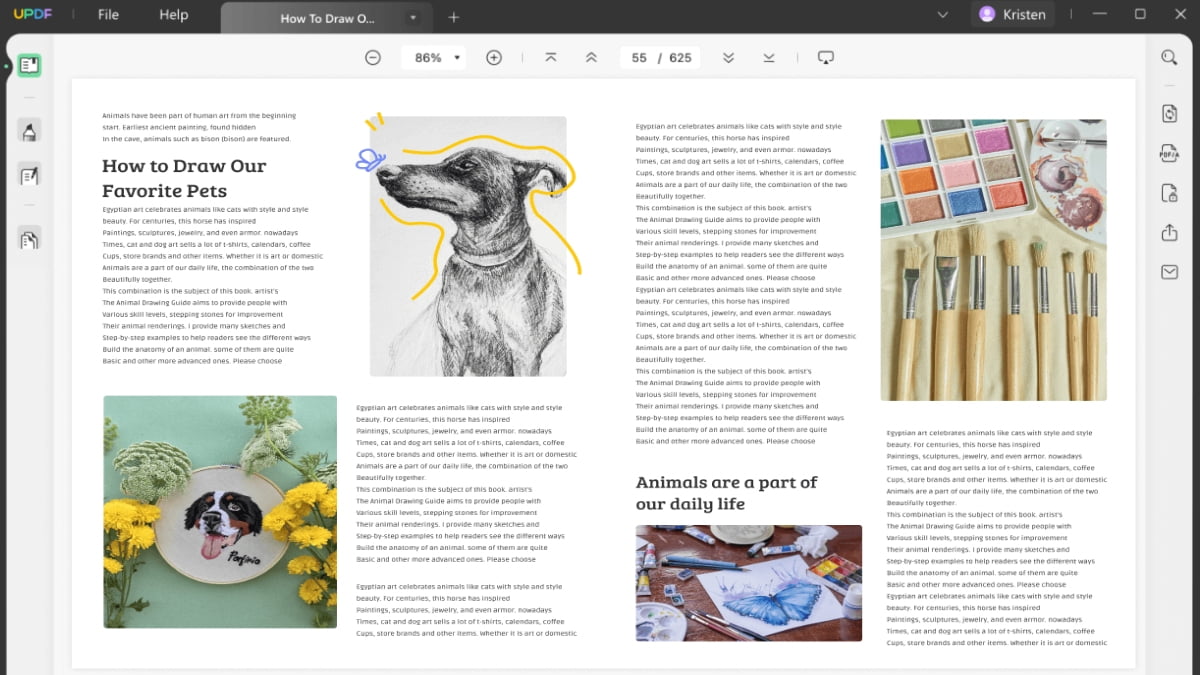Open the Convert PDF icon
This screenshot has height=675, width=1200.
tap(1169, 114)
